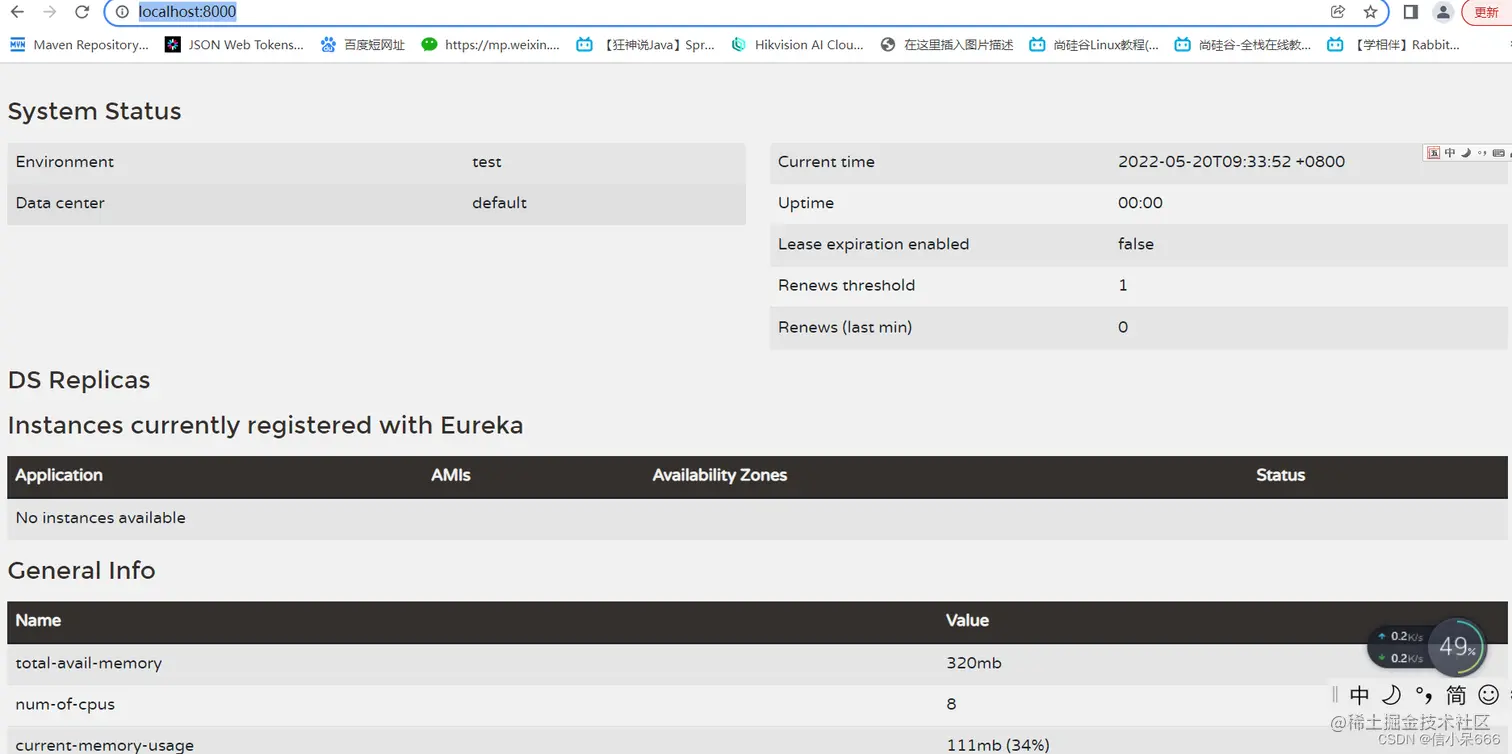Click the Lease expiration enabled value 'false'
1512x754 pixels.
[1136, 244]
